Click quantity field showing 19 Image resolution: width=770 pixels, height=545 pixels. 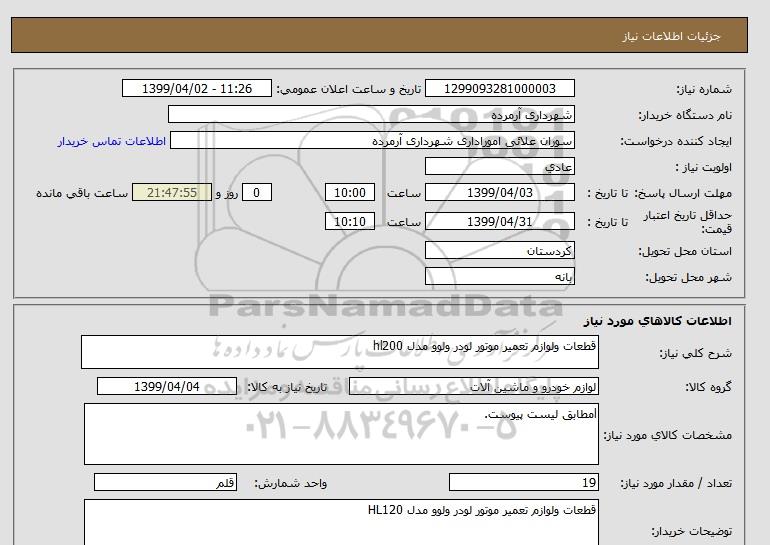pos(523,483)
